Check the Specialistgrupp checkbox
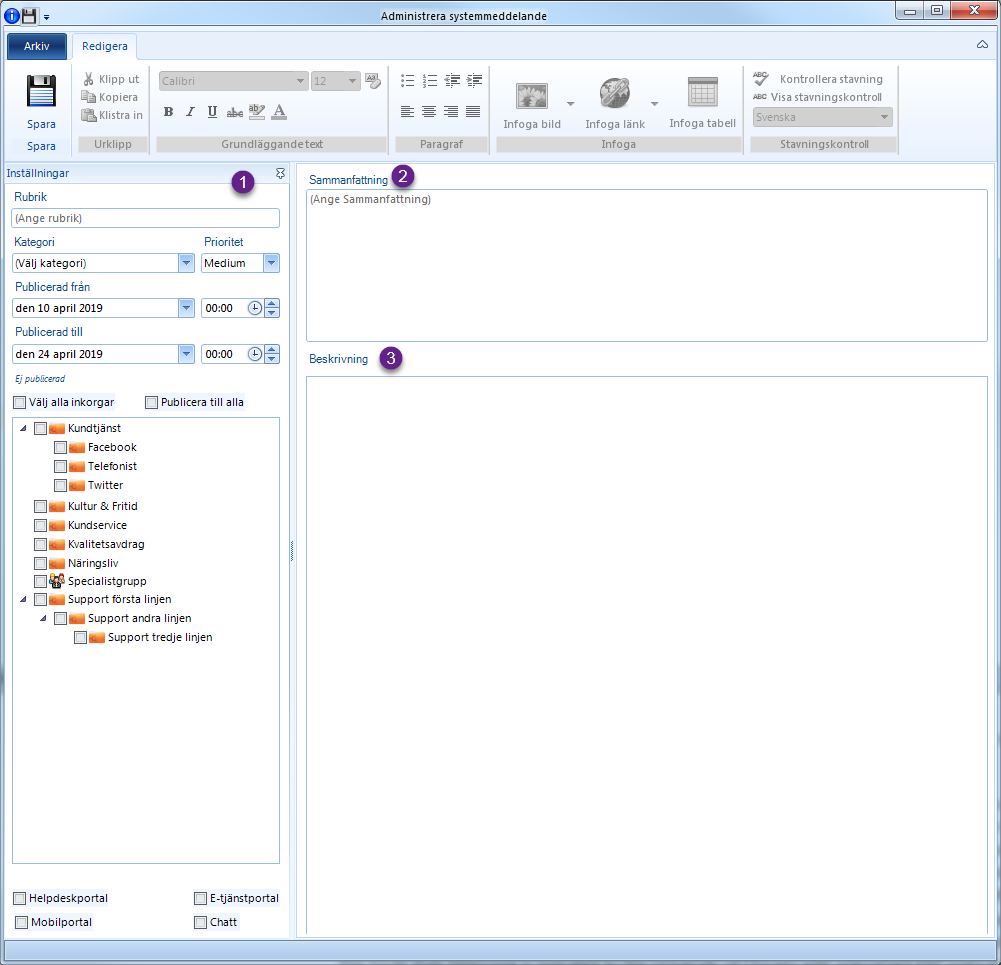The width and height of the screenshot is (1001, 965). tap(40, 581)
